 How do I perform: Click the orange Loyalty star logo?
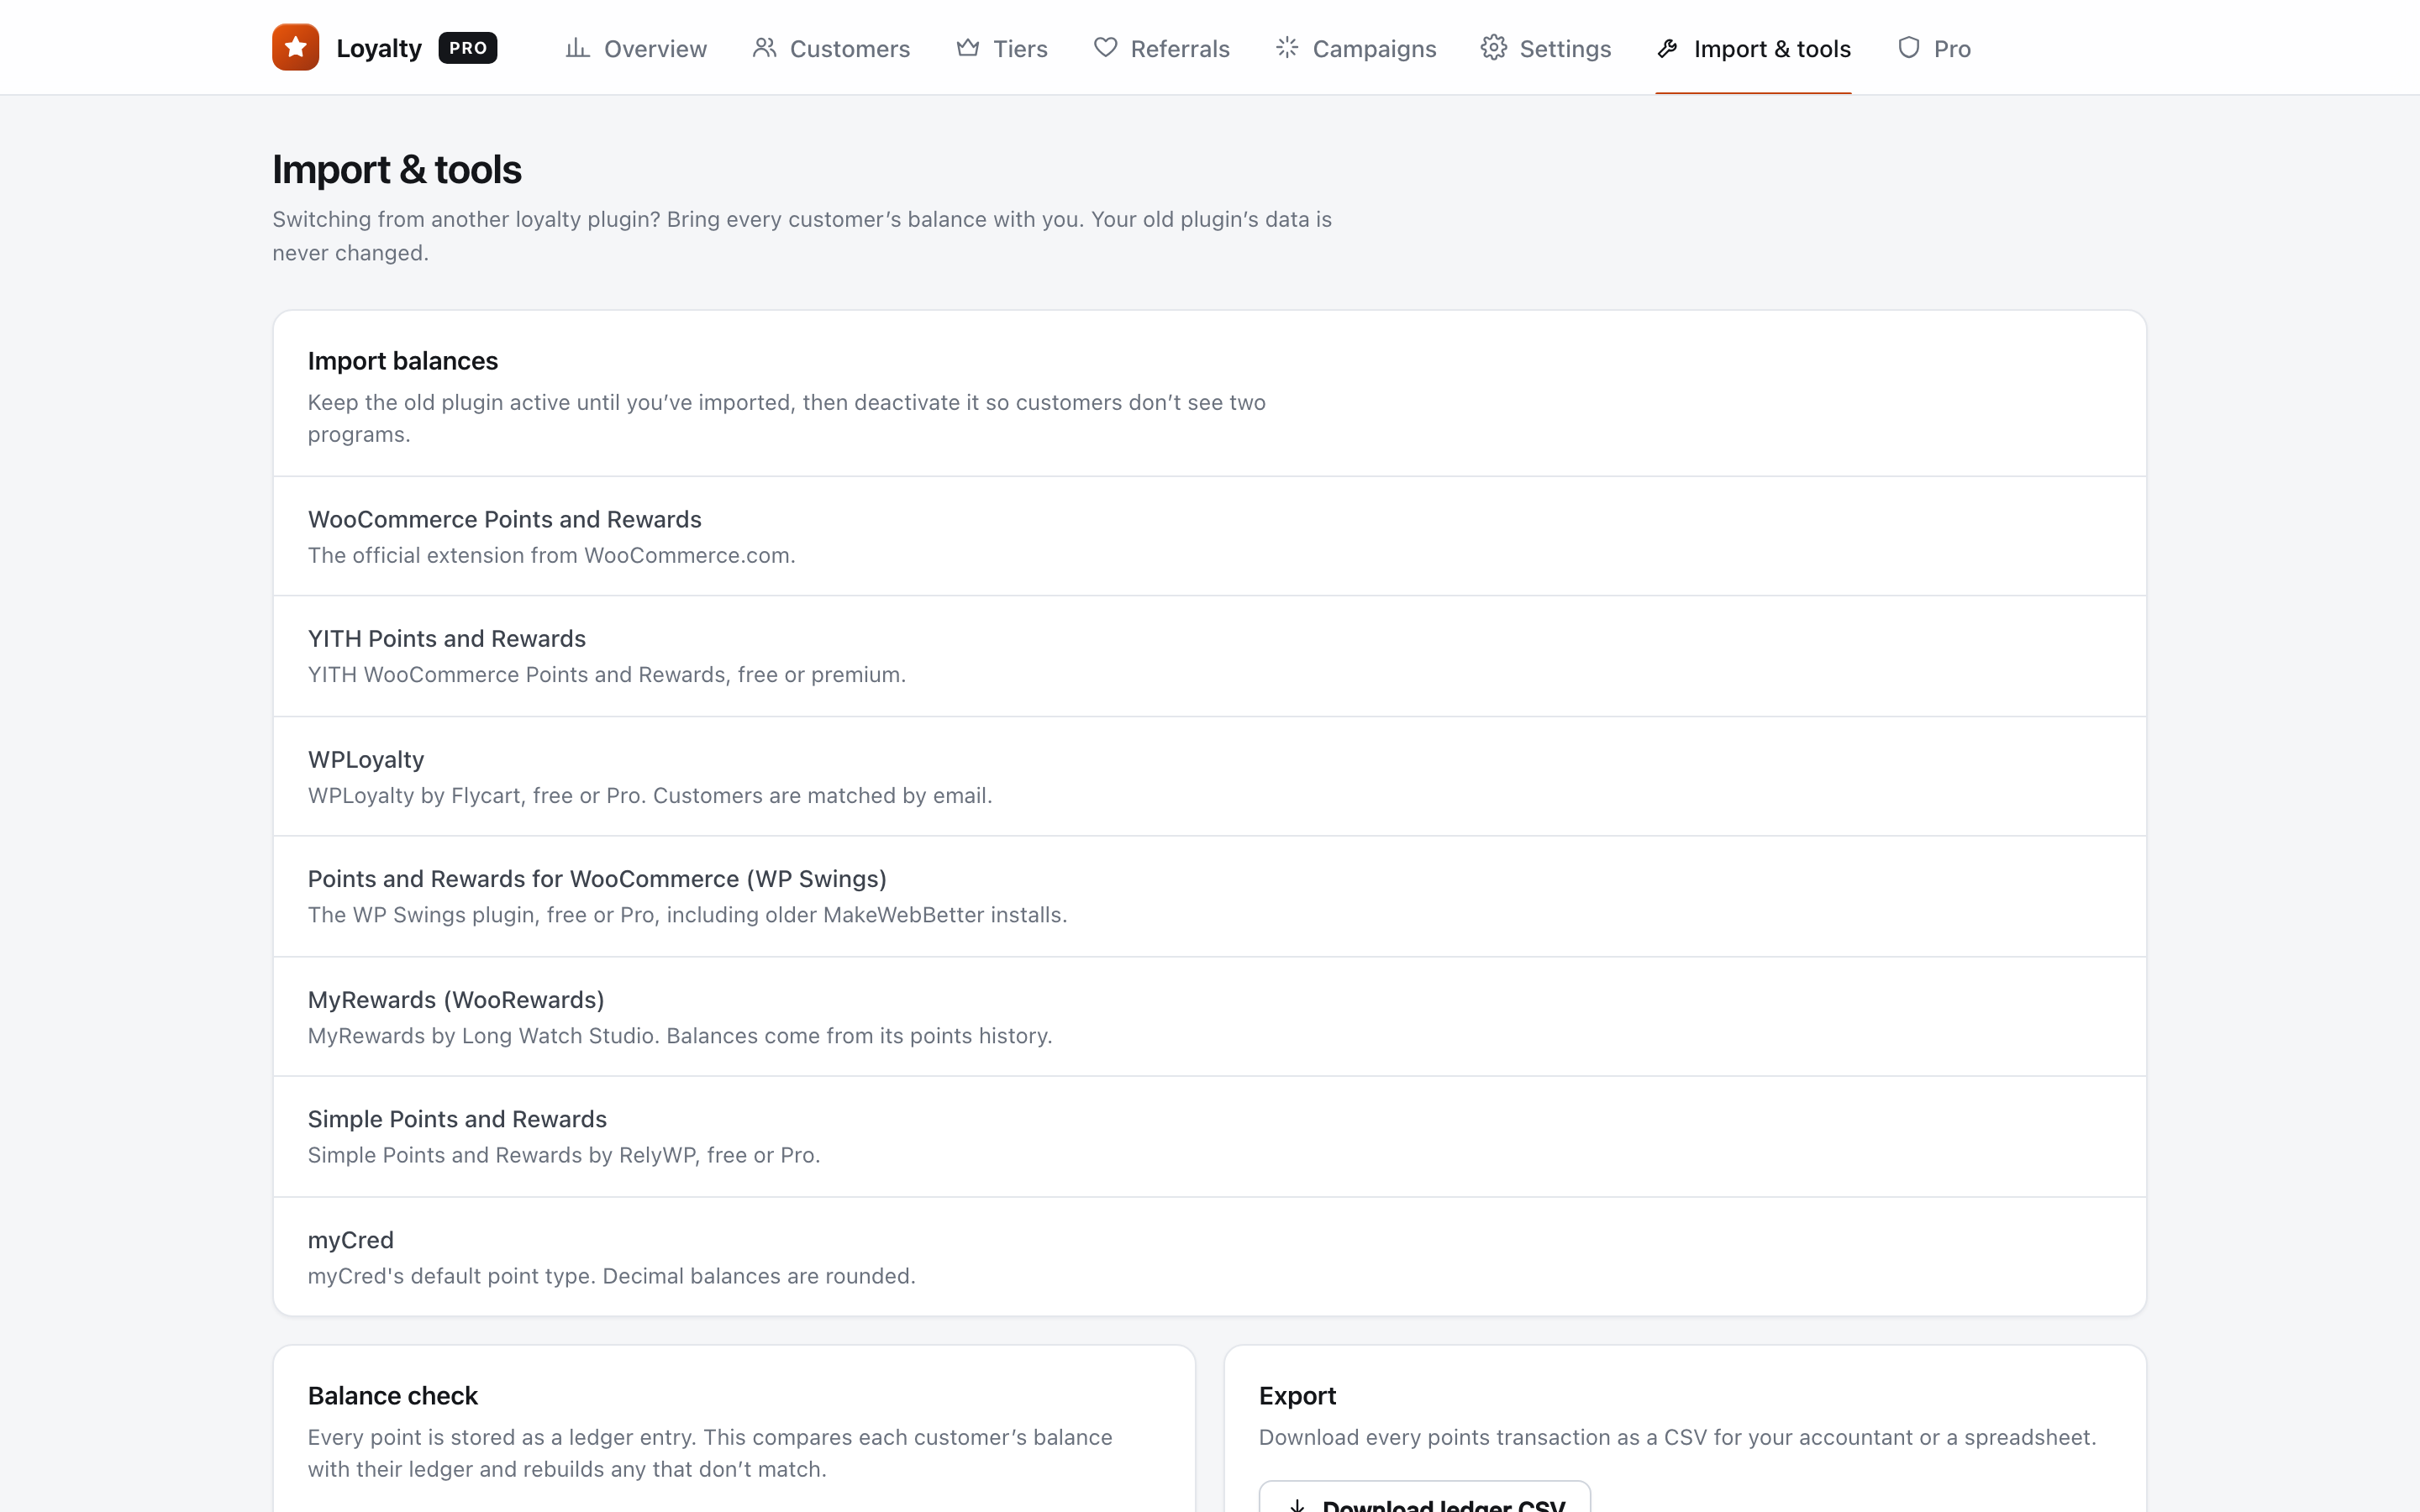[295, 47]
